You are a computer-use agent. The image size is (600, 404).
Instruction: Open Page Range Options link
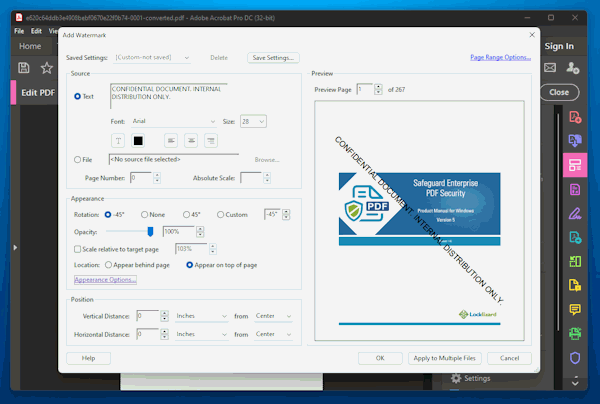pyautogui.click(x=500, y=57)
